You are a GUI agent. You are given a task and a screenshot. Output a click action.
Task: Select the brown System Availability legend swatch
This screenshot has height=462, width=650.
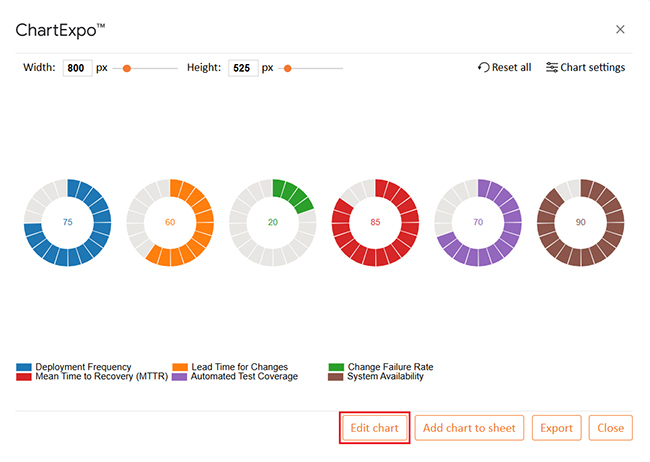336,377
